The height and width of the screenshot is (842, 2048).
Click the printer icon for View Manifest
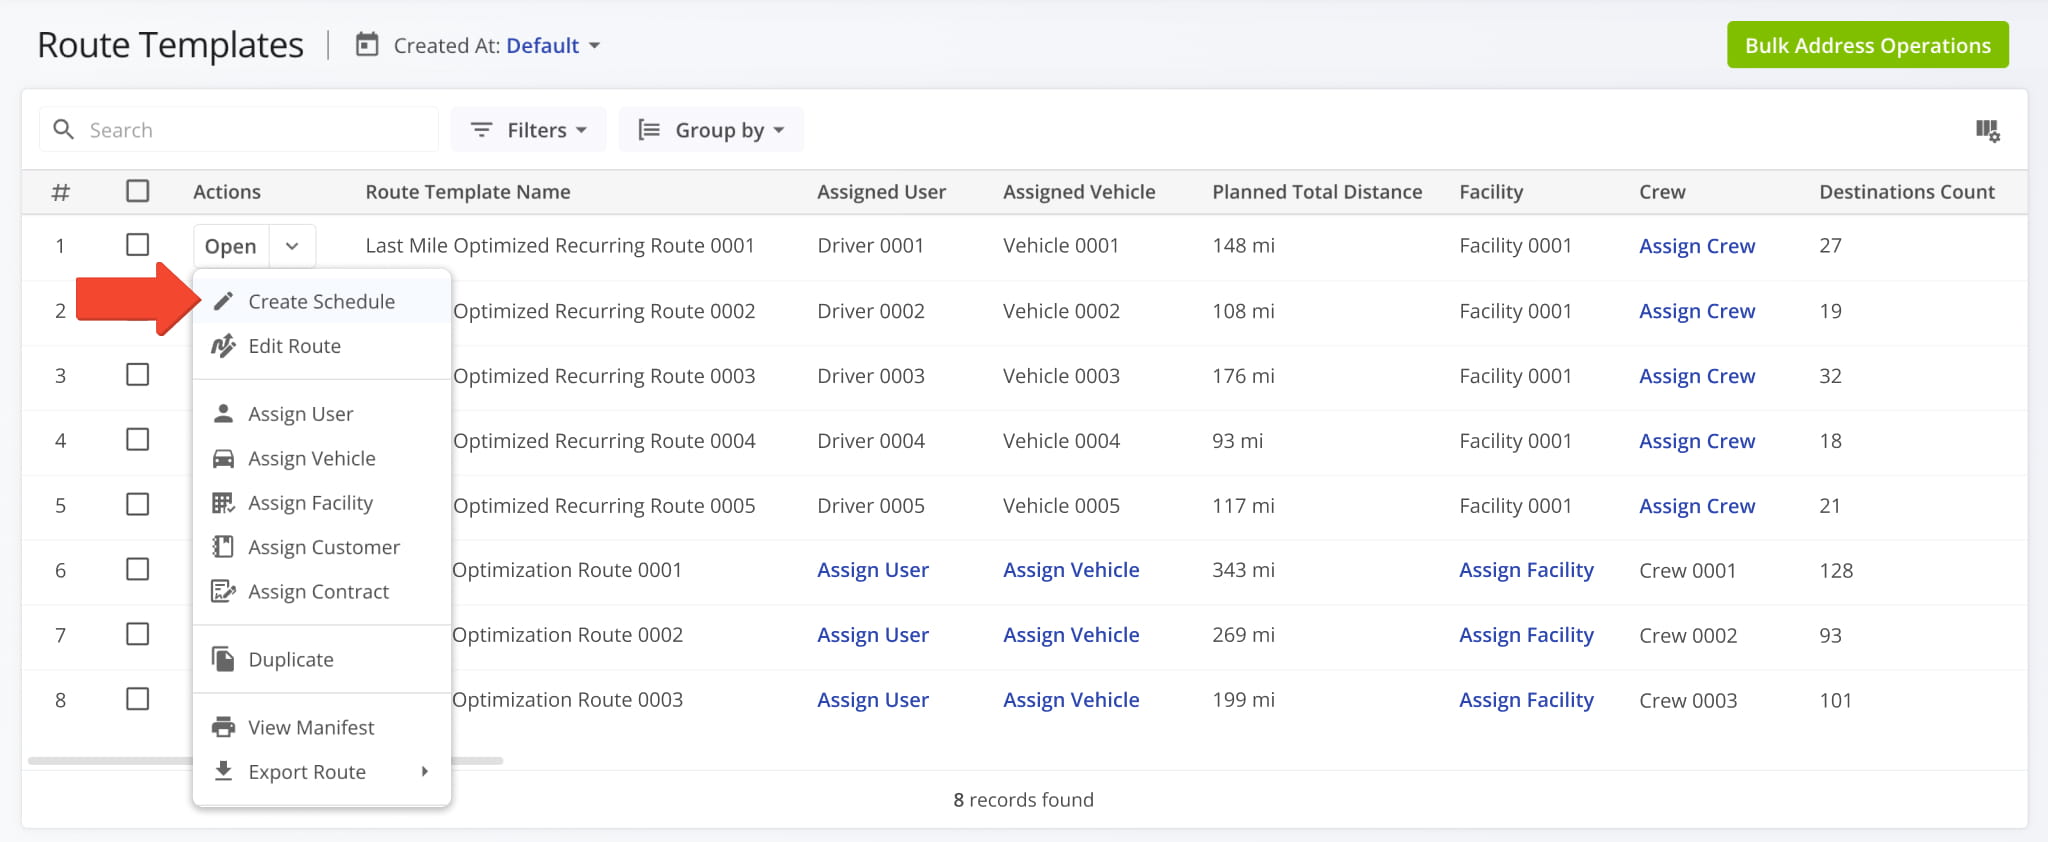[x=223, y=727]
